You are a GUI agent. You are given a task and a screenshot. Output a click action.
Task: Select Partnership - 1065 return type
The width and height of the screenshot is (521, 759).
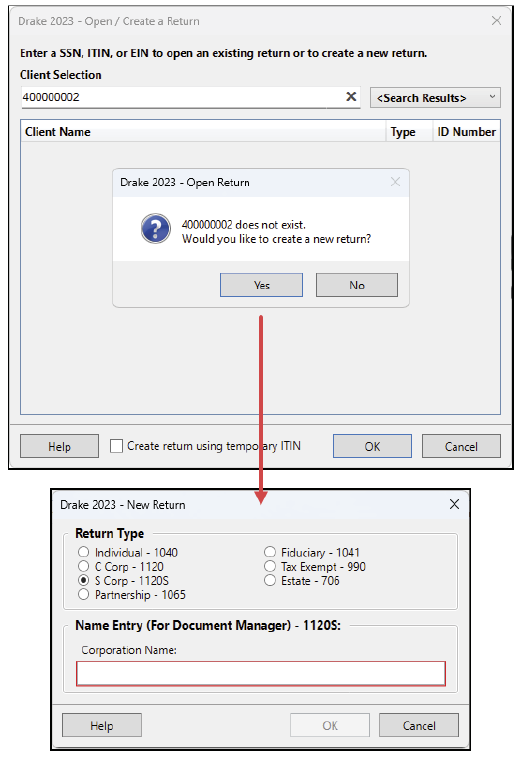click(x=132, y=594)
